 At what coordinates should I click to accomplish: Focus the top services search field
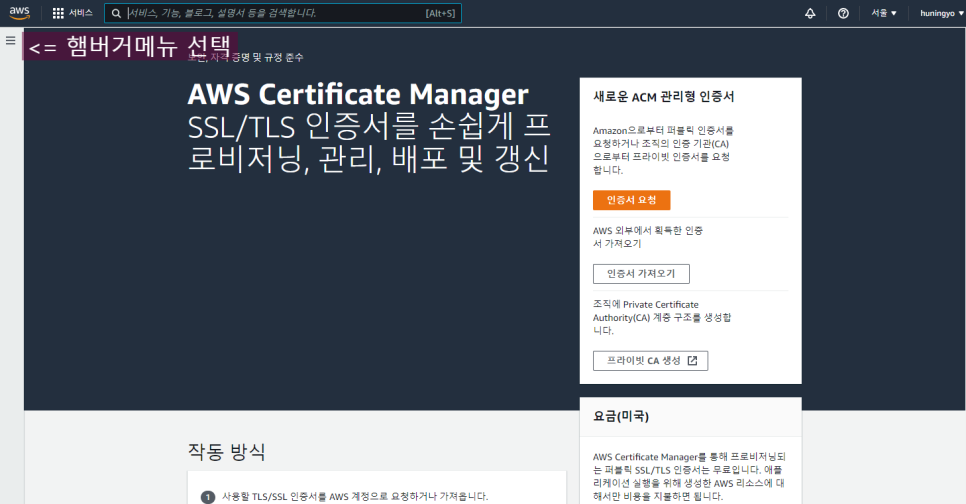tap(283, 13)
